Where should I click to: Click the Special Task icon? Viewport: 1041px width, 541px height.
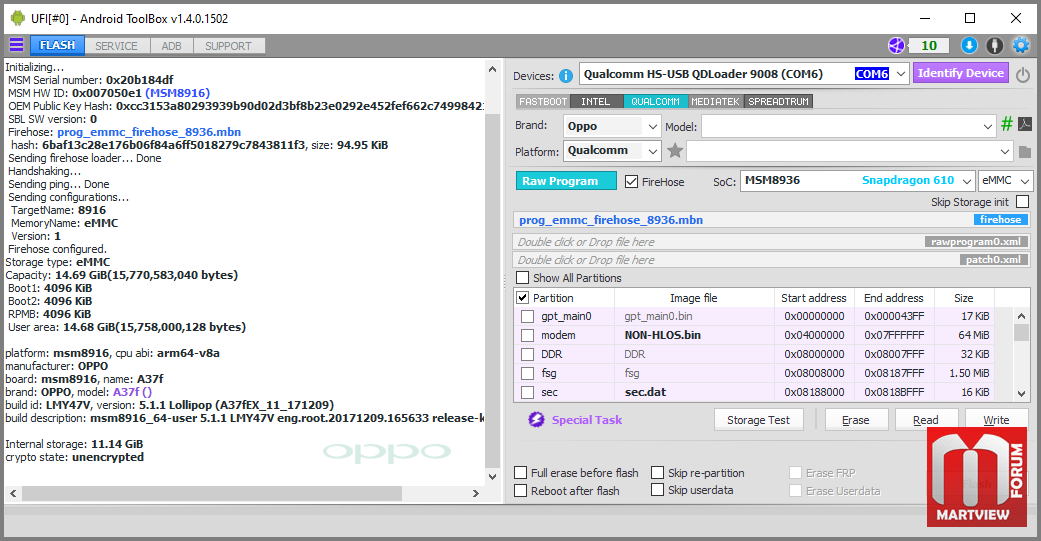(536, 420)
